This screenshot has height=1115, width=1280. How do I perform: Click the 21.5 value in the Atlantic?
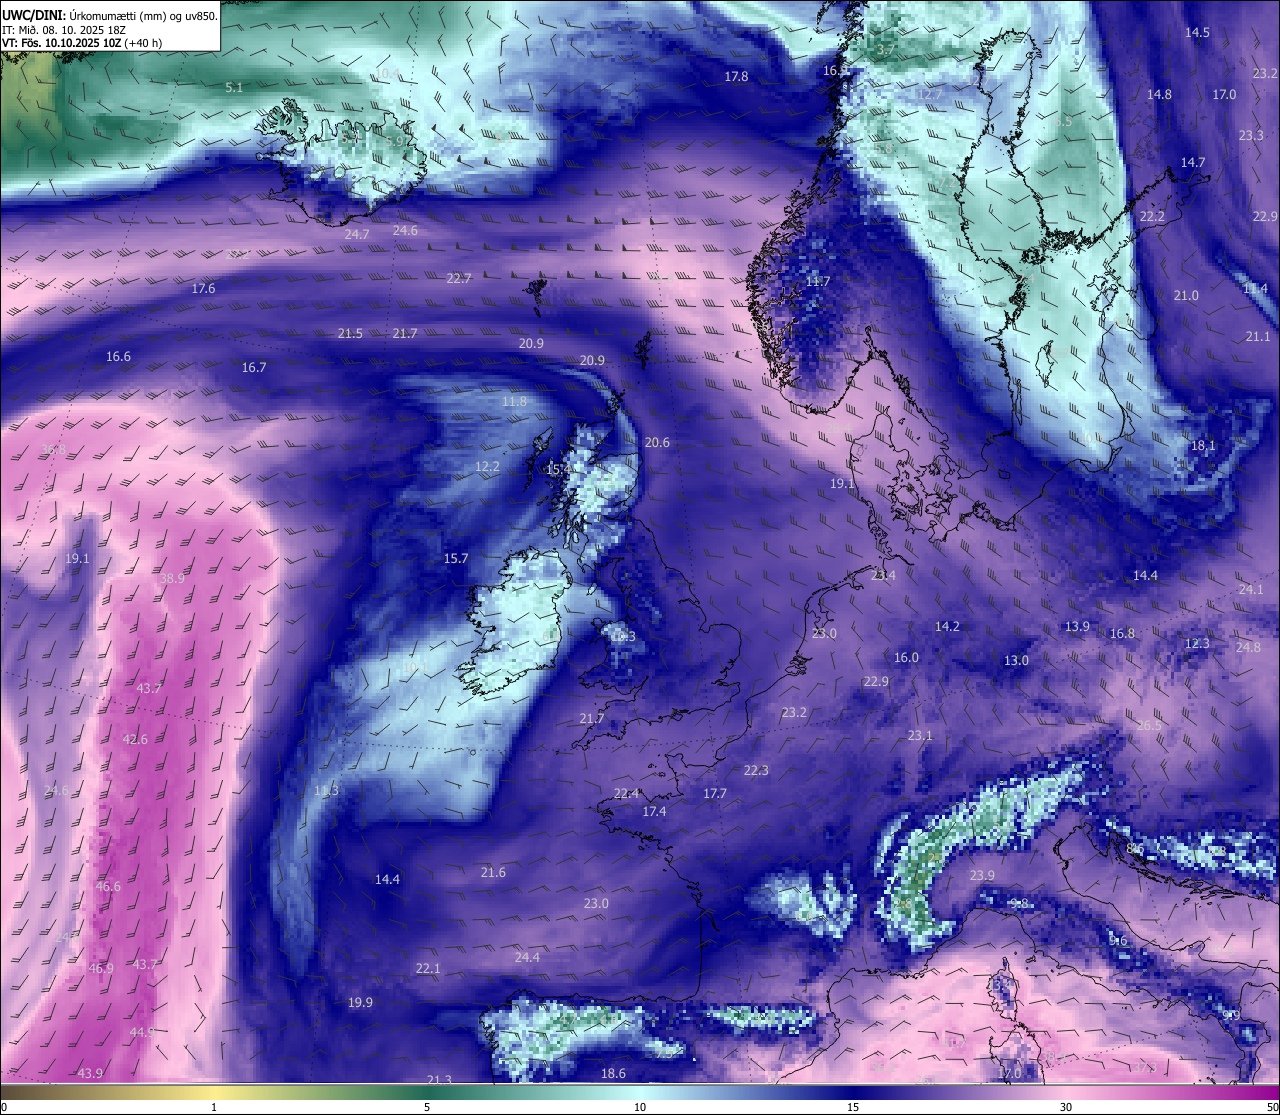350,334
